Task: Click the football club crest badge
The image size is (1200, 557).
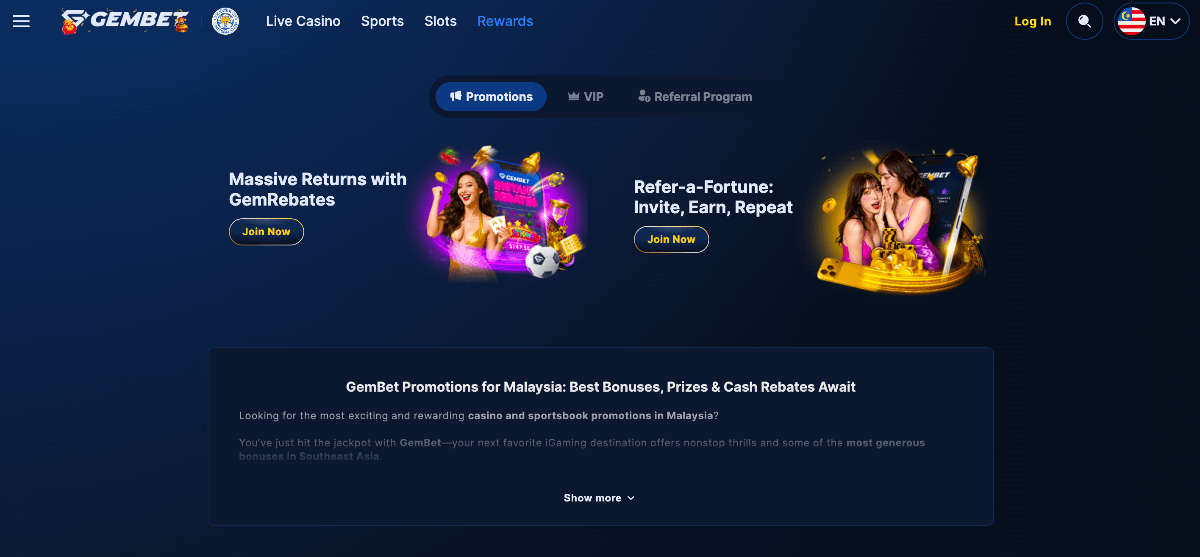Action: (226, 21)
